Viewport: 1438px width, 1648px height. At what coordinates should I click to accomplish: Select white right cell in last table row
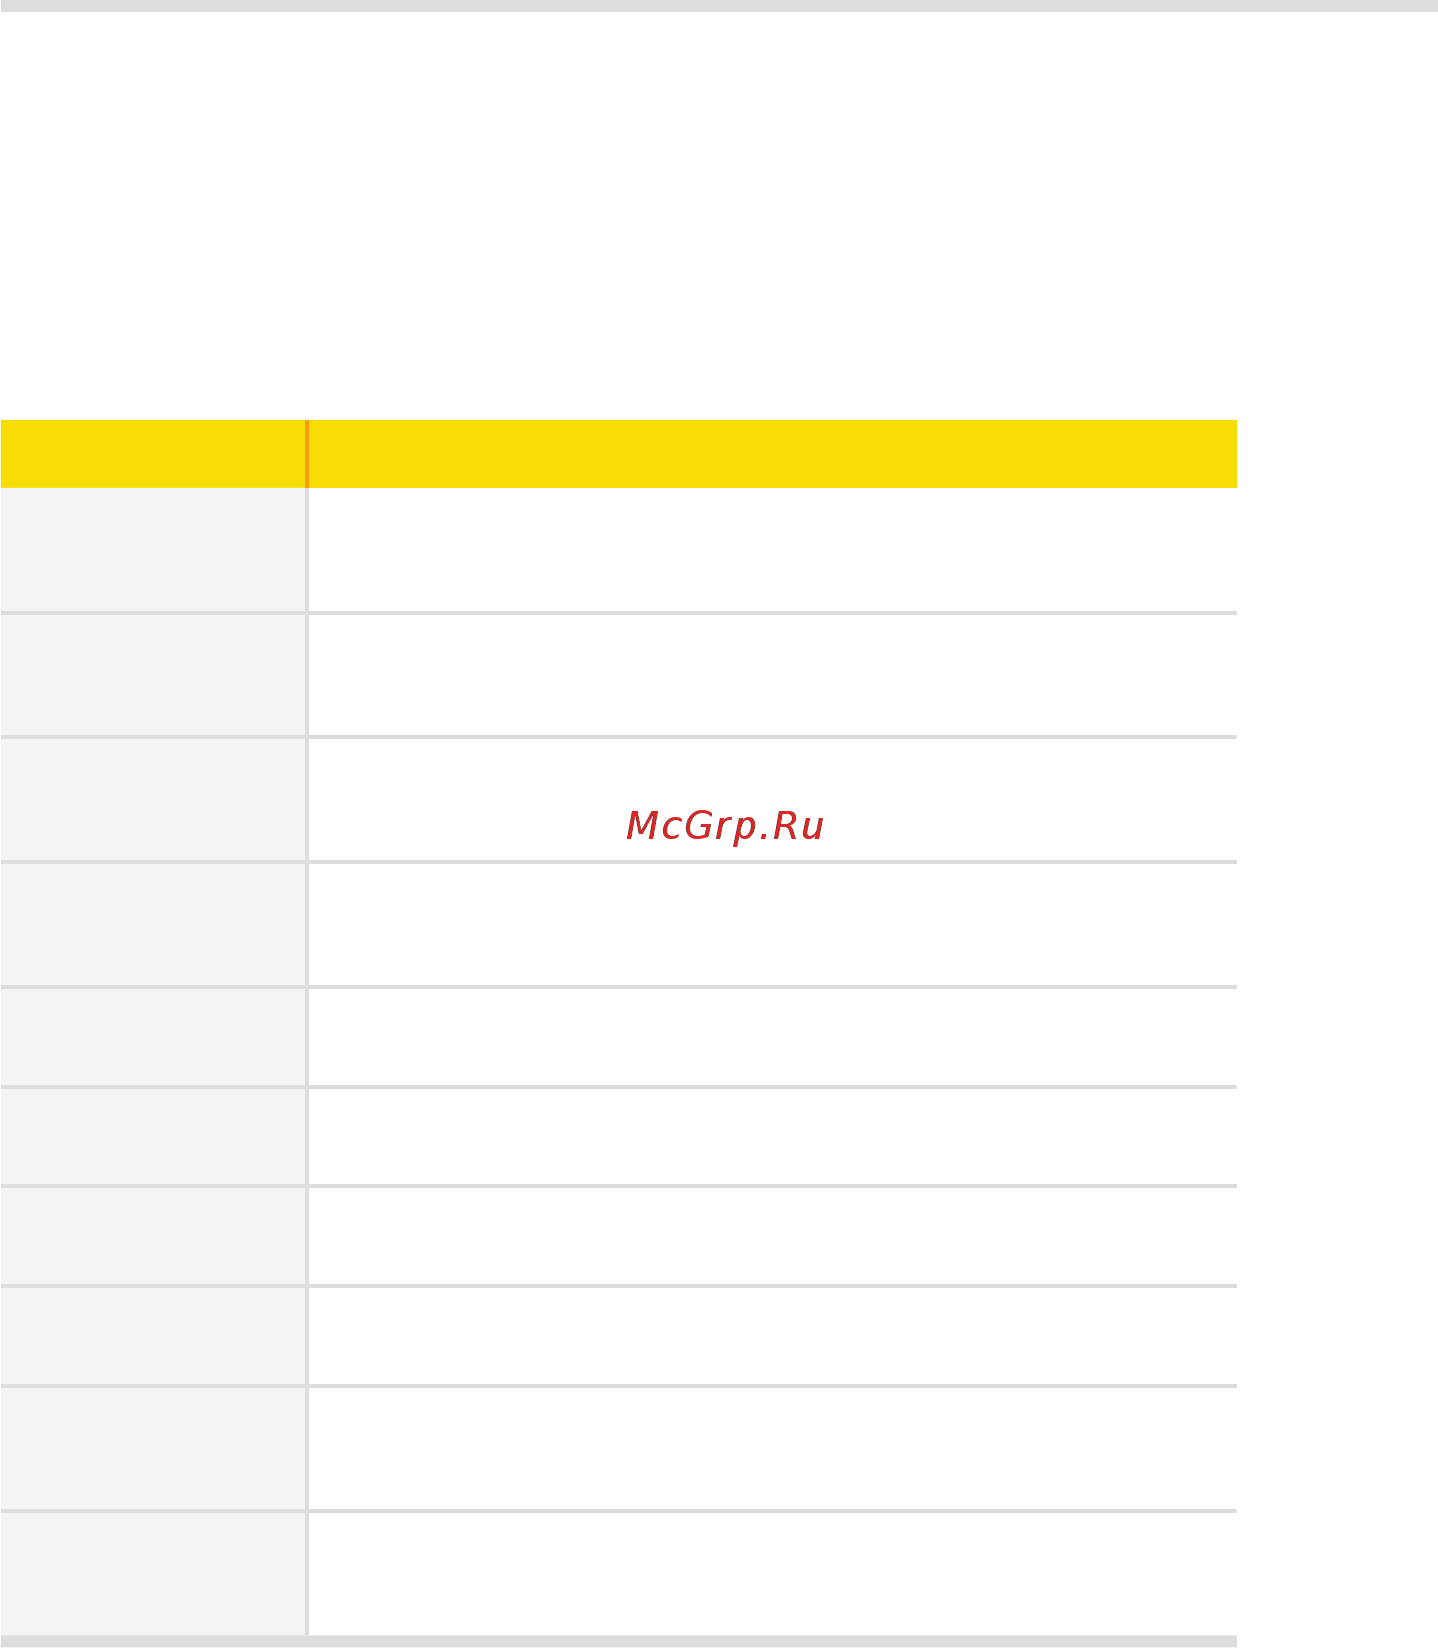773,1573
